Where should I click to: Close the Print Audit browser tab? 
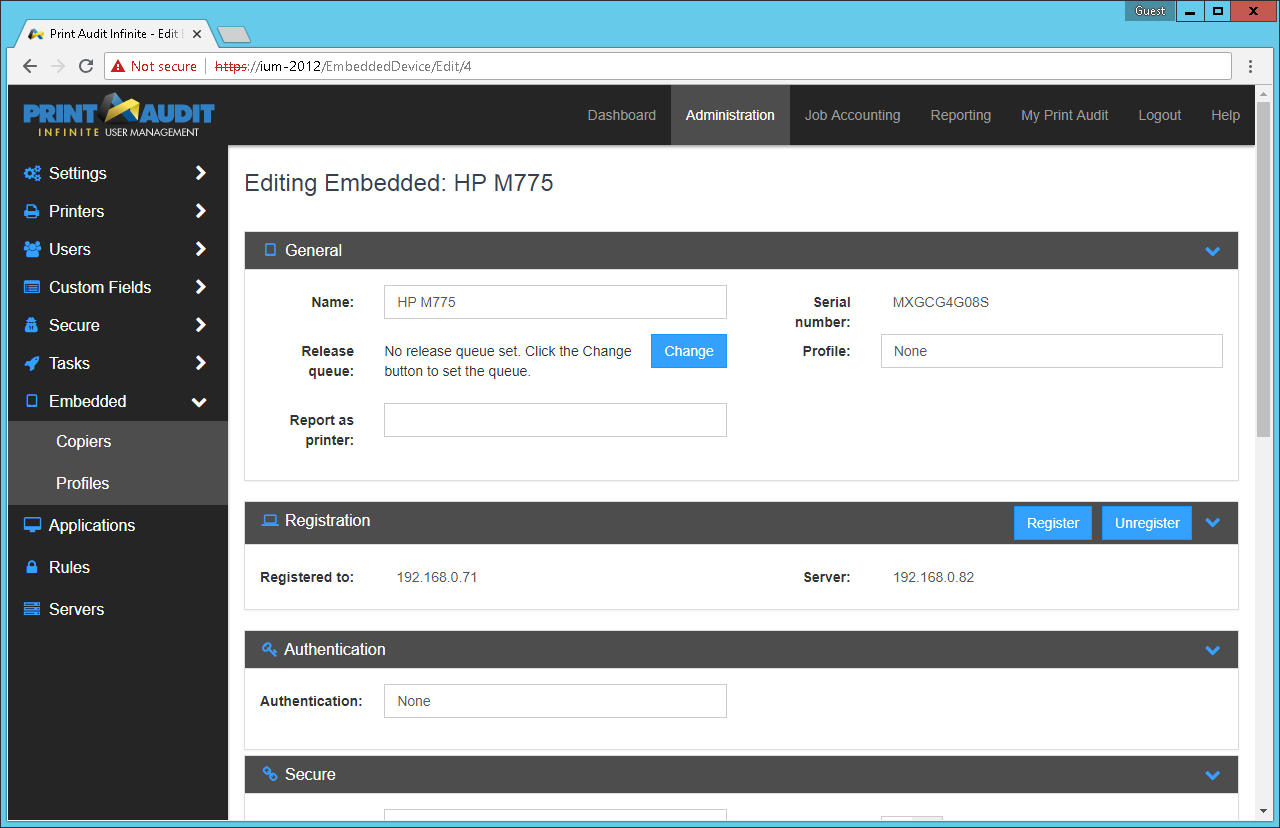(x=196, y=34)
